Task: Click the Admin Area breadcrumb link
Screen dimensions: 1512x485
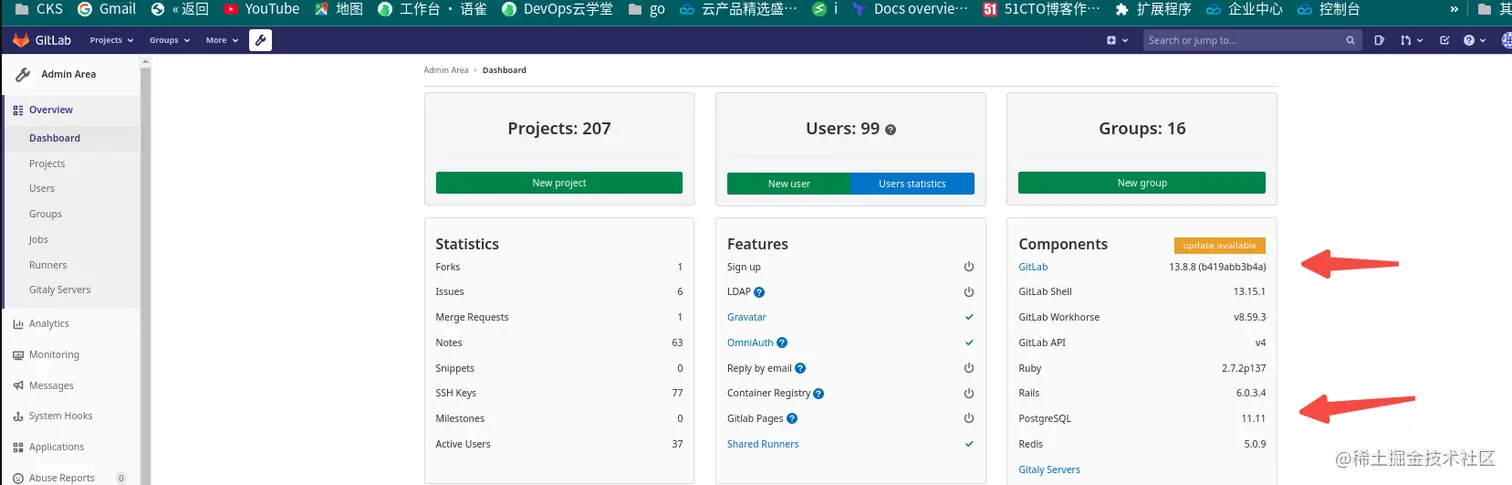Action: pos(446,70)
